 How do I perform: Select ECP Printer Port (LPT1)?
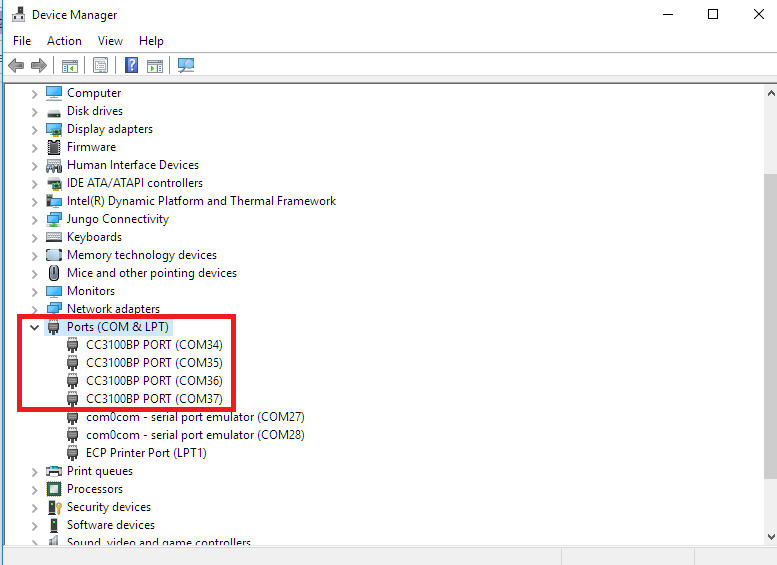pyautogui.click(x=146, y=452)
